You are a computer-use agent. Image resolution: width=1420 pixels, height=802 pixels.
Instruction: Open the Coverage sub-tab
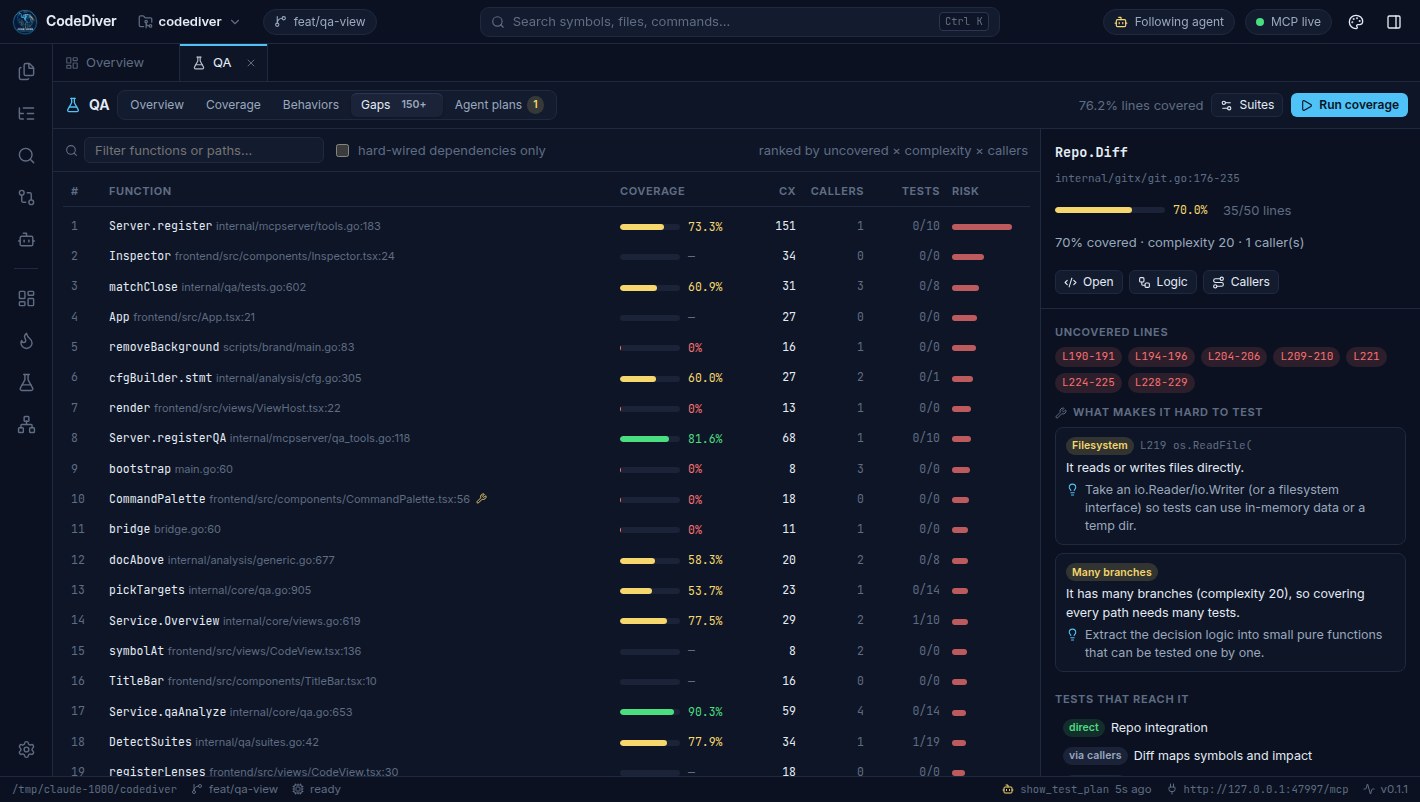[233, 105]
